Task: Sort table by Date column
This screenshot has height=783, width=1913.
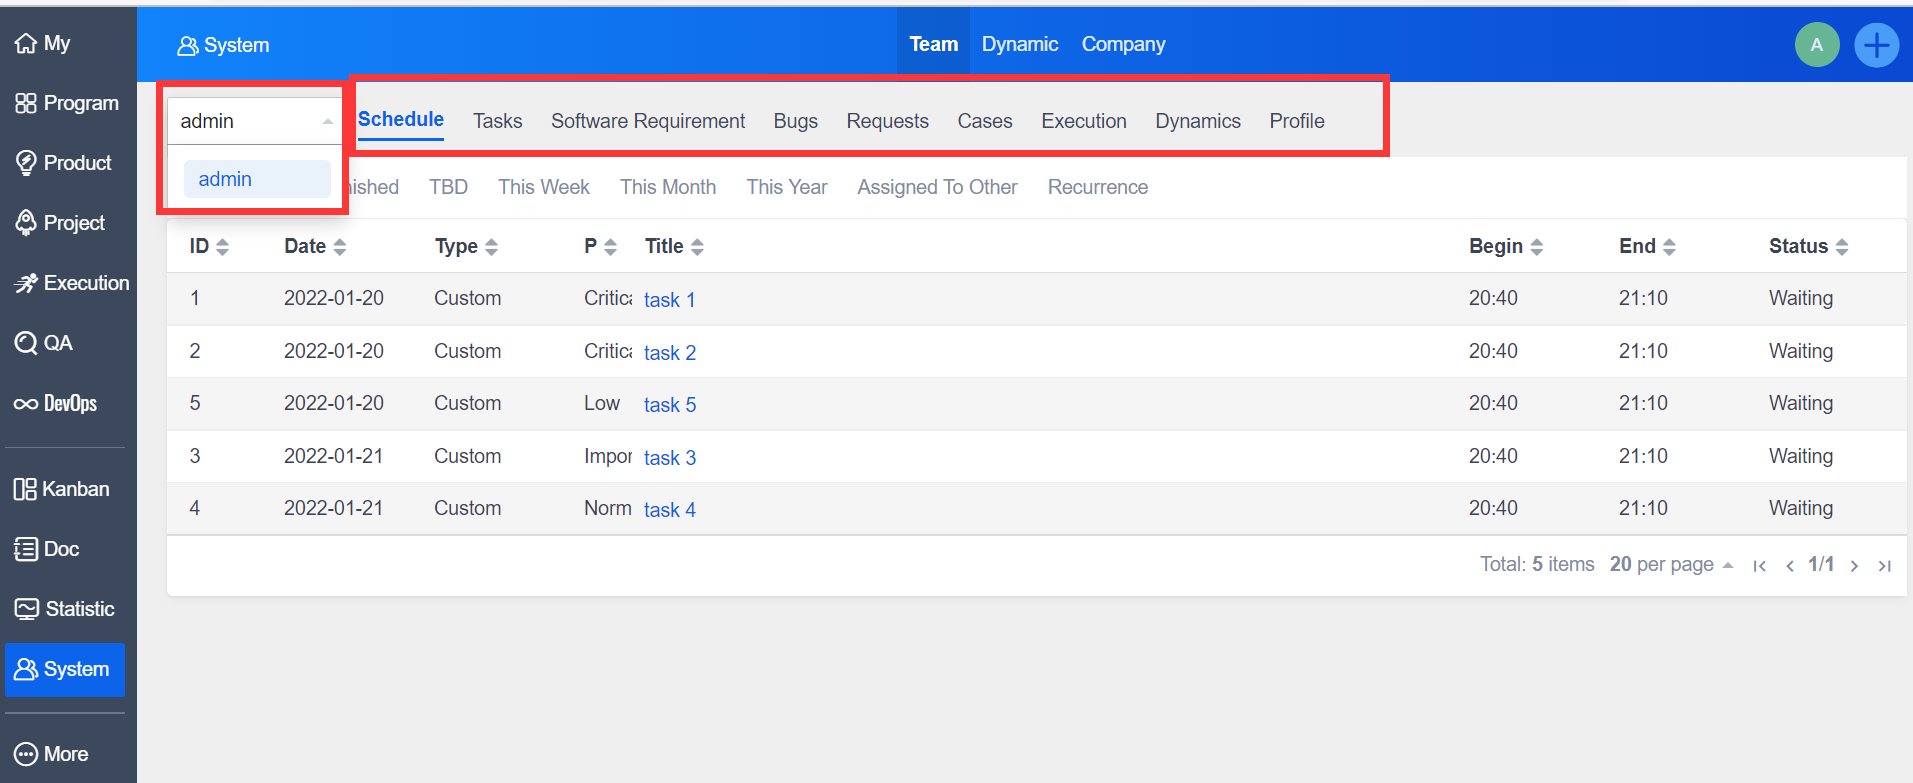Action: pos(339,247)
